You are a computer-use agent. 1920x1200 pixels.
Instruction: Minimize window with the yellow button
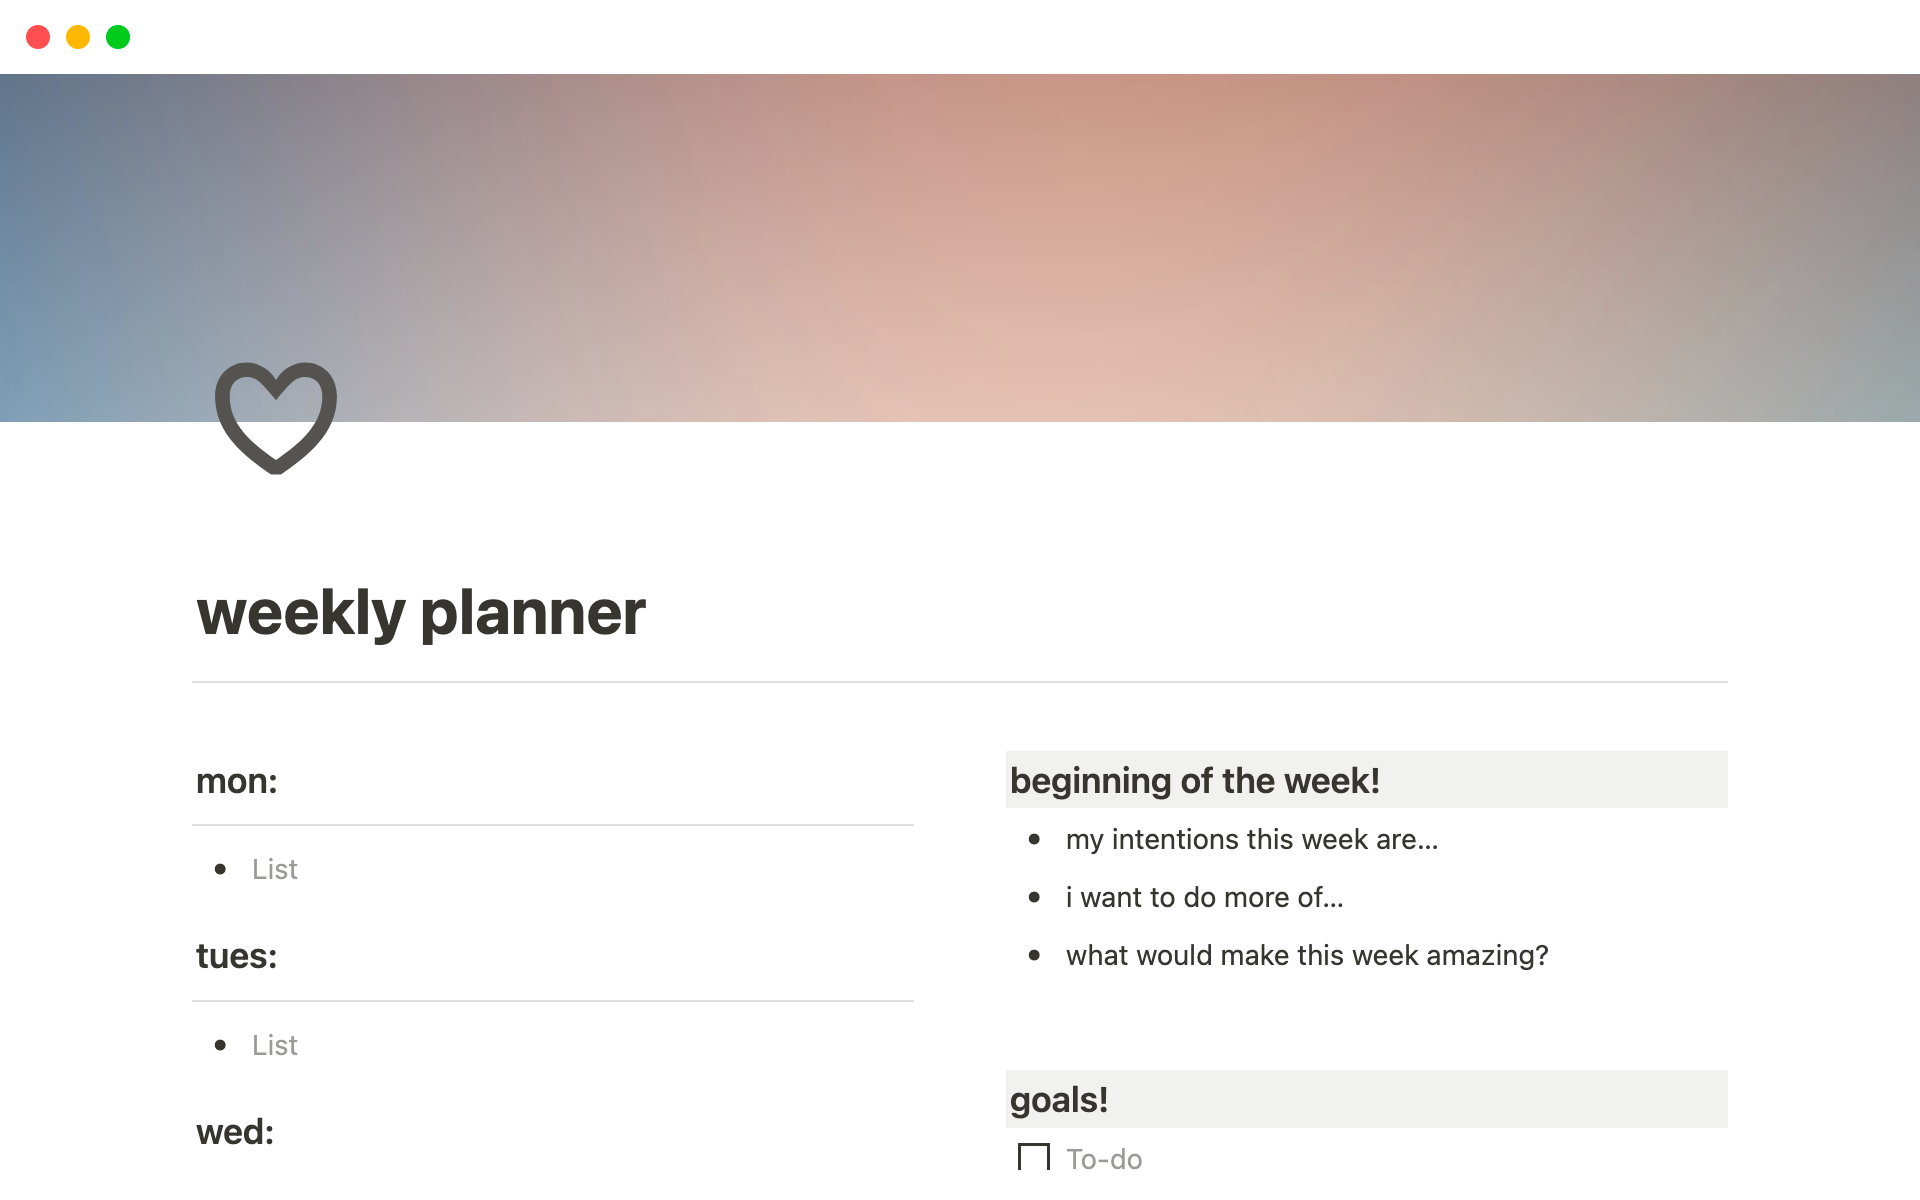click(x=78, y=36)
